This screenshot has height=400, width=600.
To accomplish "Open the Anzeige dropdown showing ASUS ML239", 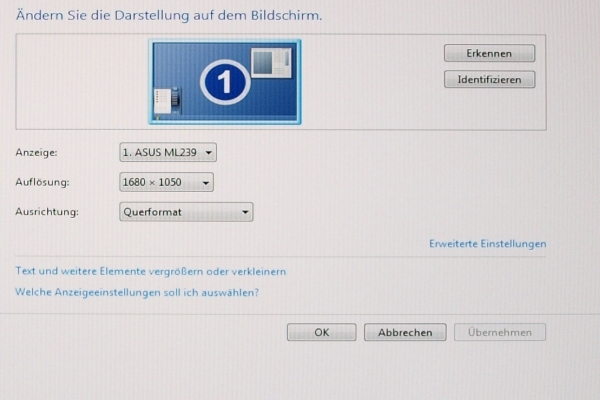I will (x=168, y=152).
